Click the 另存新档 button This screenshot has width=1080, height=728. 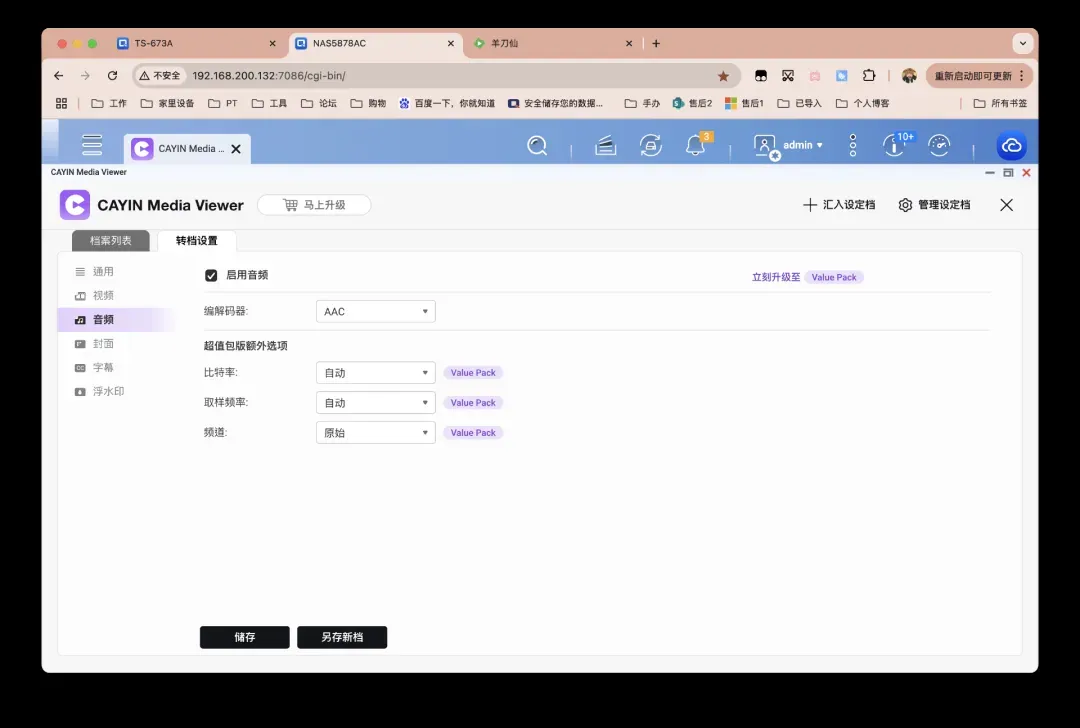tap(342, 637)
